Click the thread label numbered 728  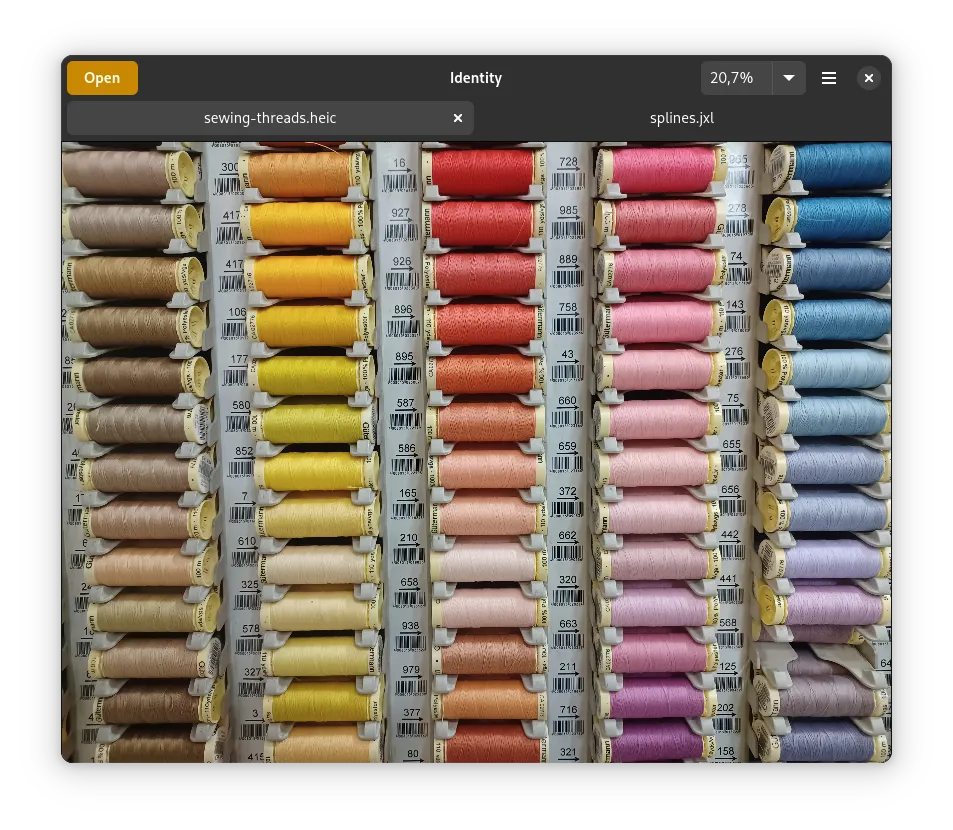coord(568,162)
